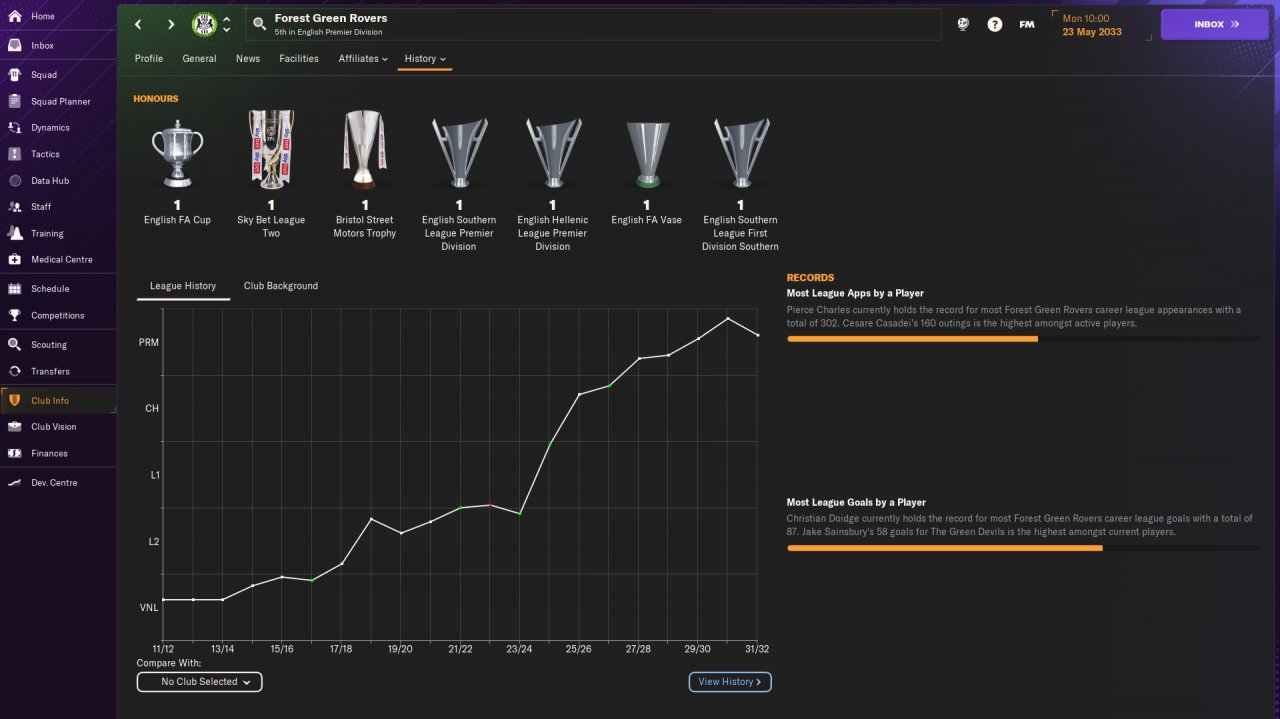Expand the Affiliates dropdown
The width and height of the screenshot is (1280, 719).
(x=363, y=59)
